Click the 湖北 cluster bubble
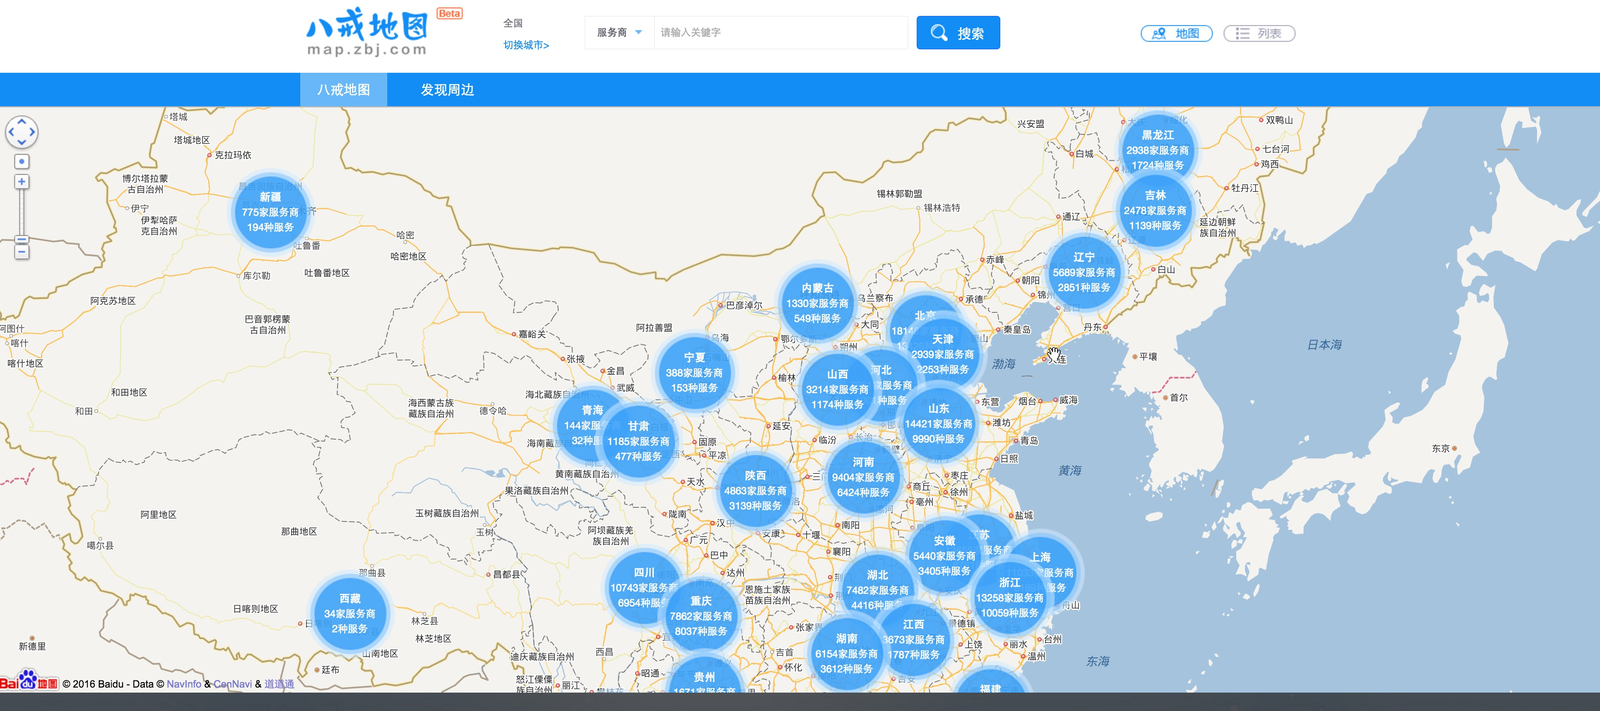1600x711 pixels. (x=877, y=590)
